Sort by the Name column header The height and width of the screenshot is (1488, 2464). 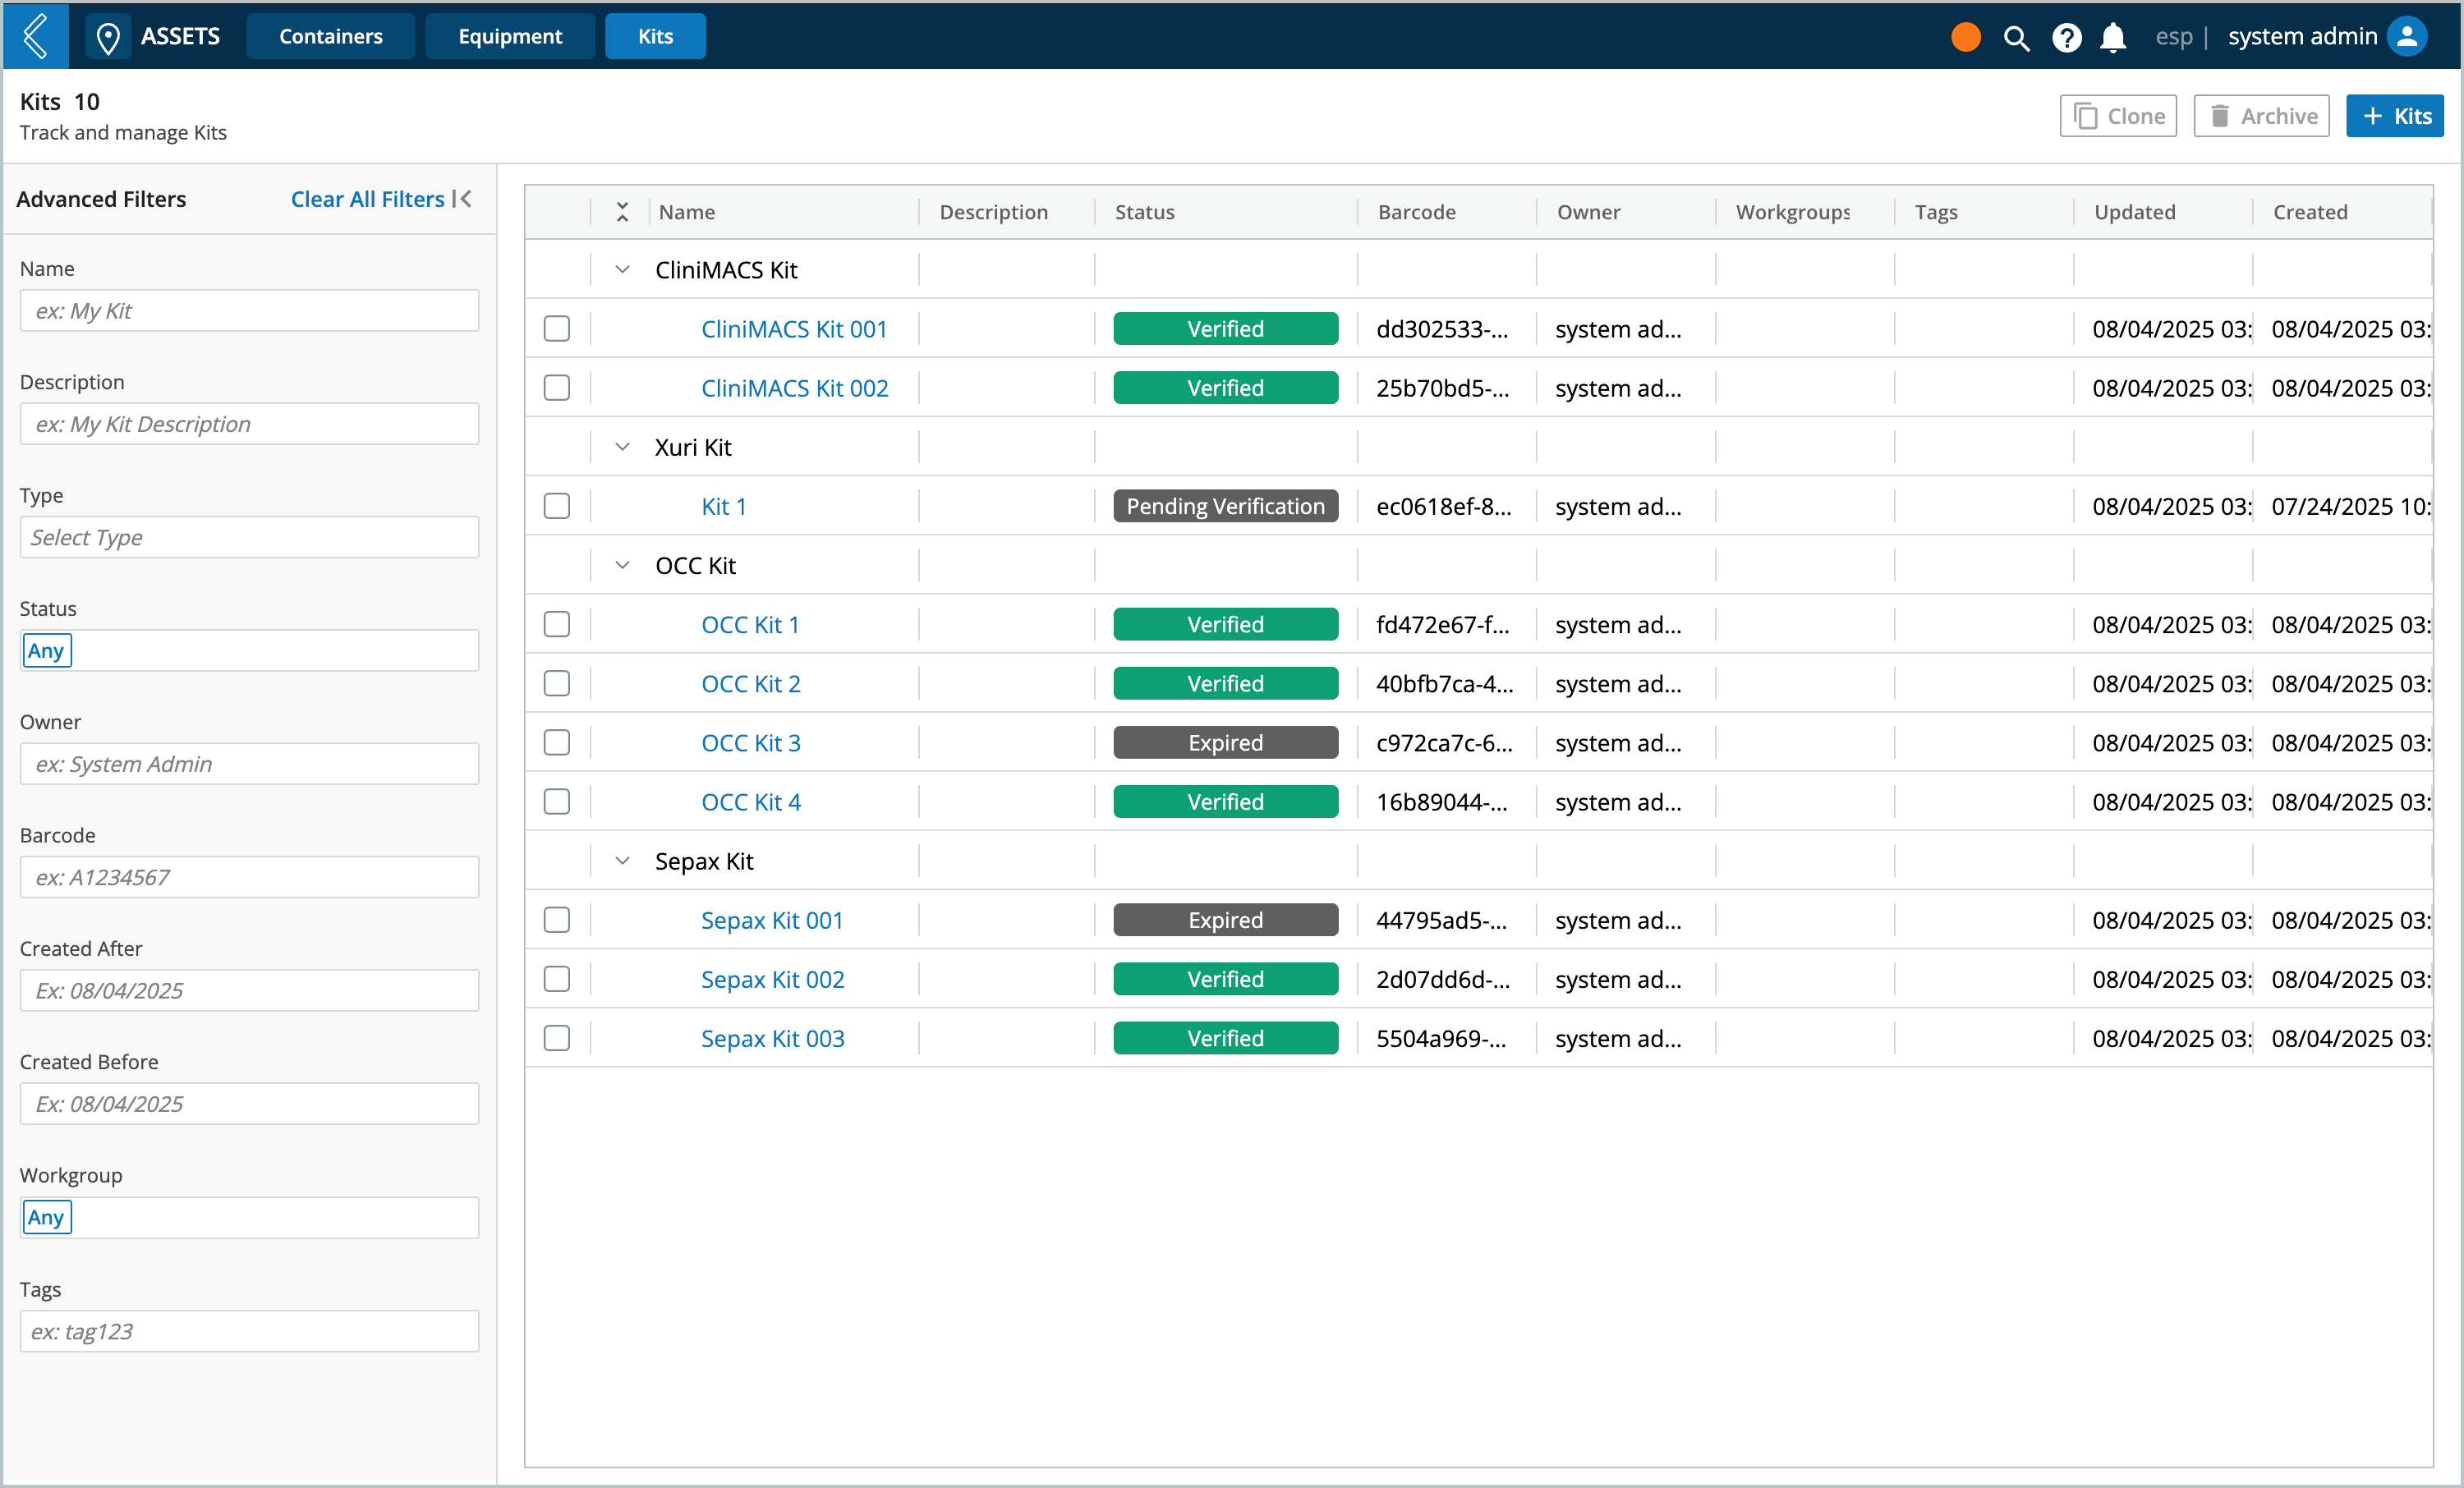pyautogui.click(x=686, y=212)
